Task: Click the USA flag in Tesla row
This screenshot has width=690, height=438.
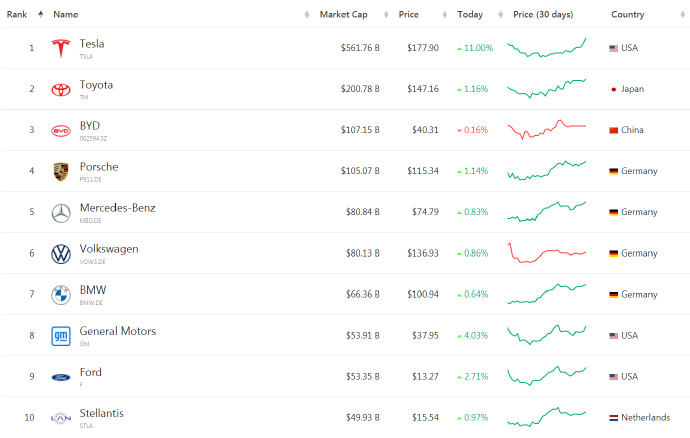Action: point(613,48)
